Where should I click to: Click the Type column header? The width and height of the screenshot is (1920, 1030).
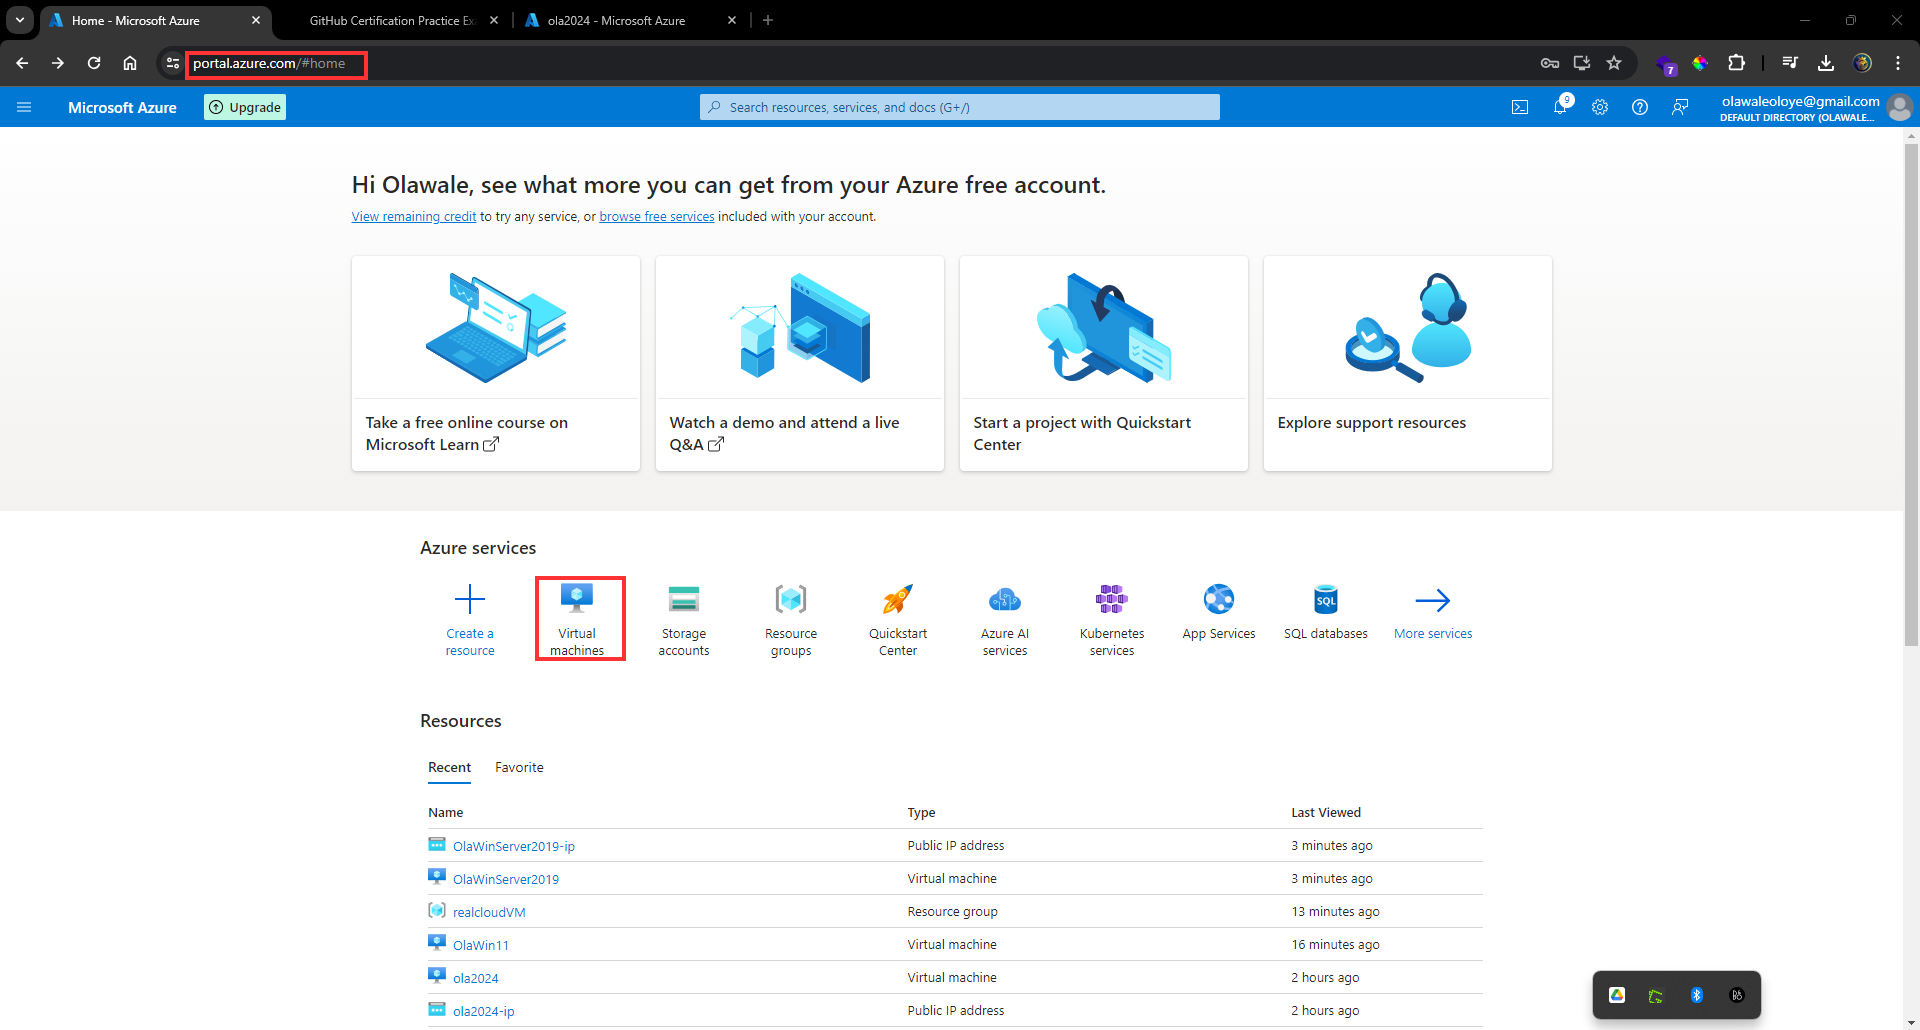pyautogui.click(x=922, y=813)
